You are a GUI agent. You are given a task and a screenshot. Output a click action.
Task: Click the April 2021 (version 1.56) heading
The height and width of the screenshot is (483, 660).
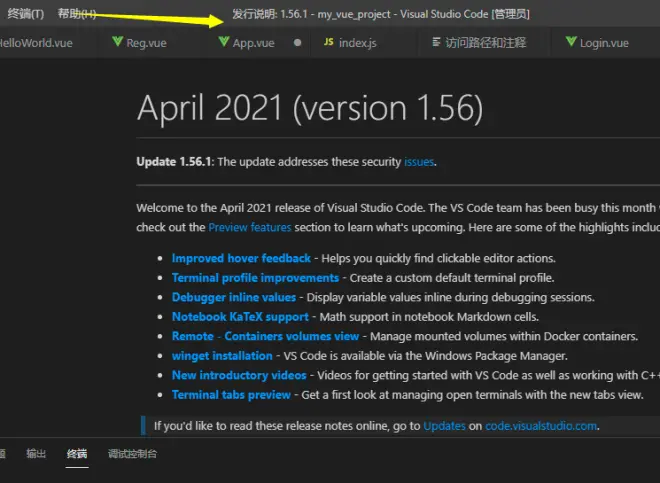(x=310, y=108)
